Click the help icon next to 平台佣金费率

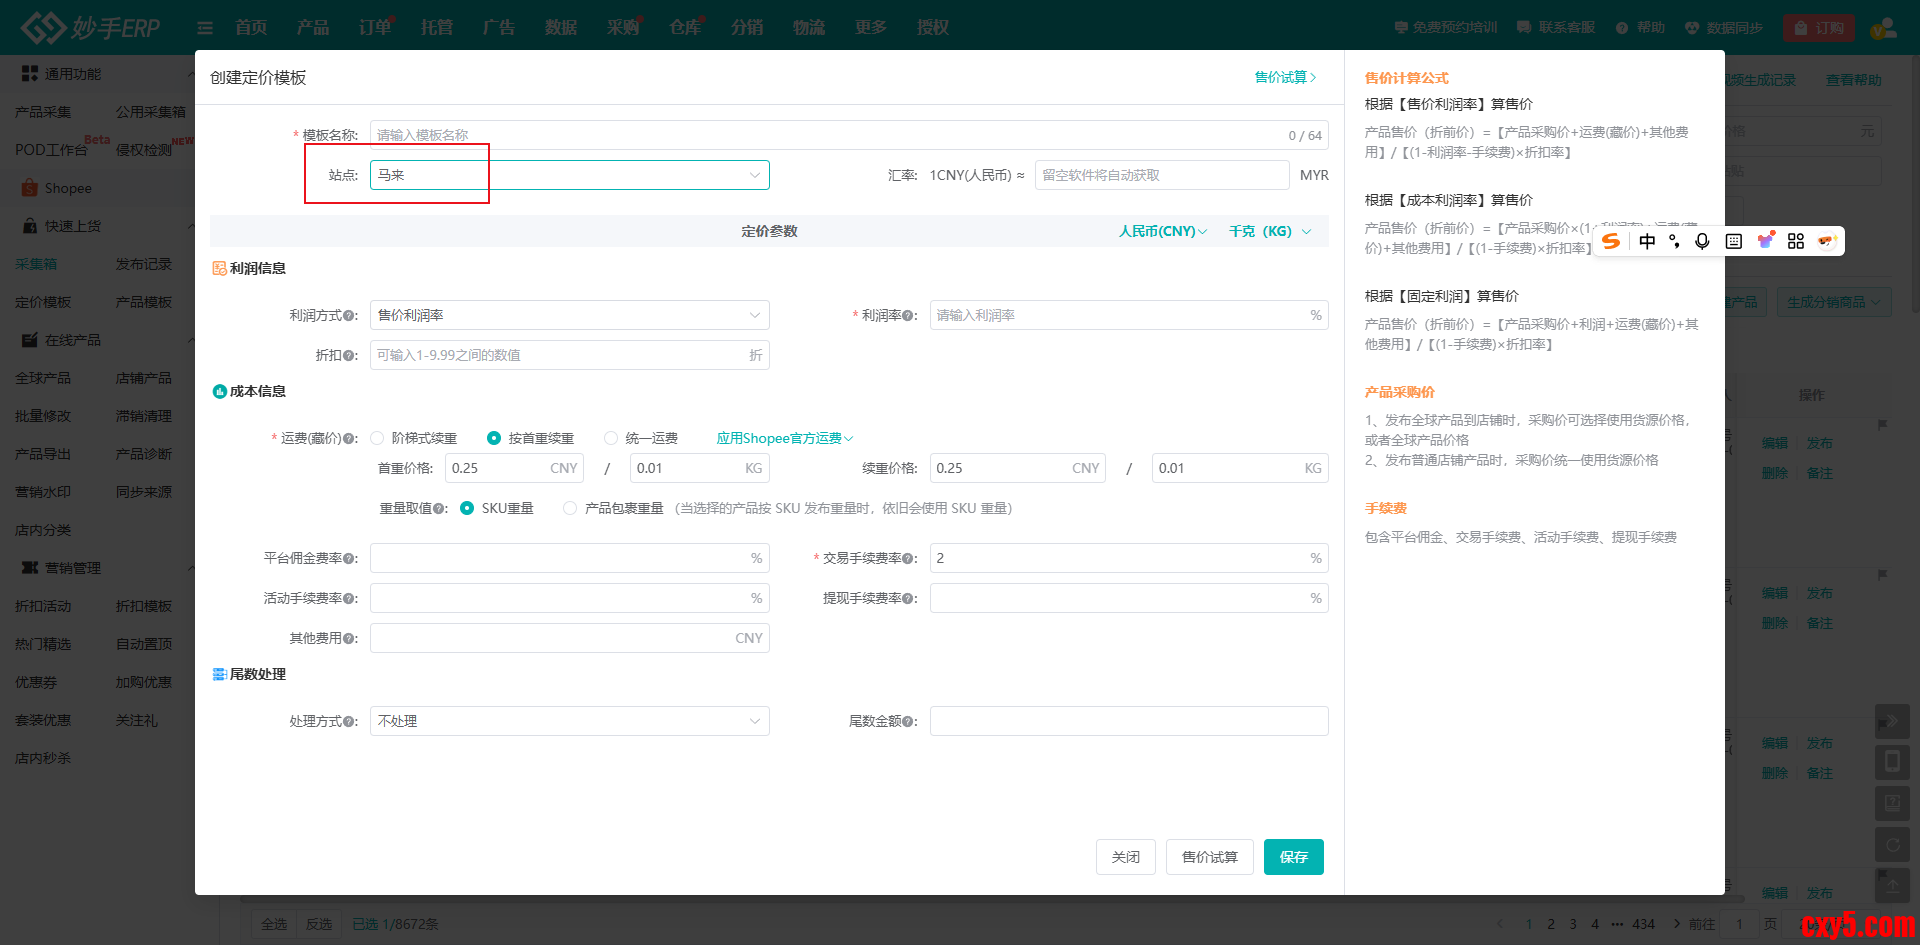(349, 559)
